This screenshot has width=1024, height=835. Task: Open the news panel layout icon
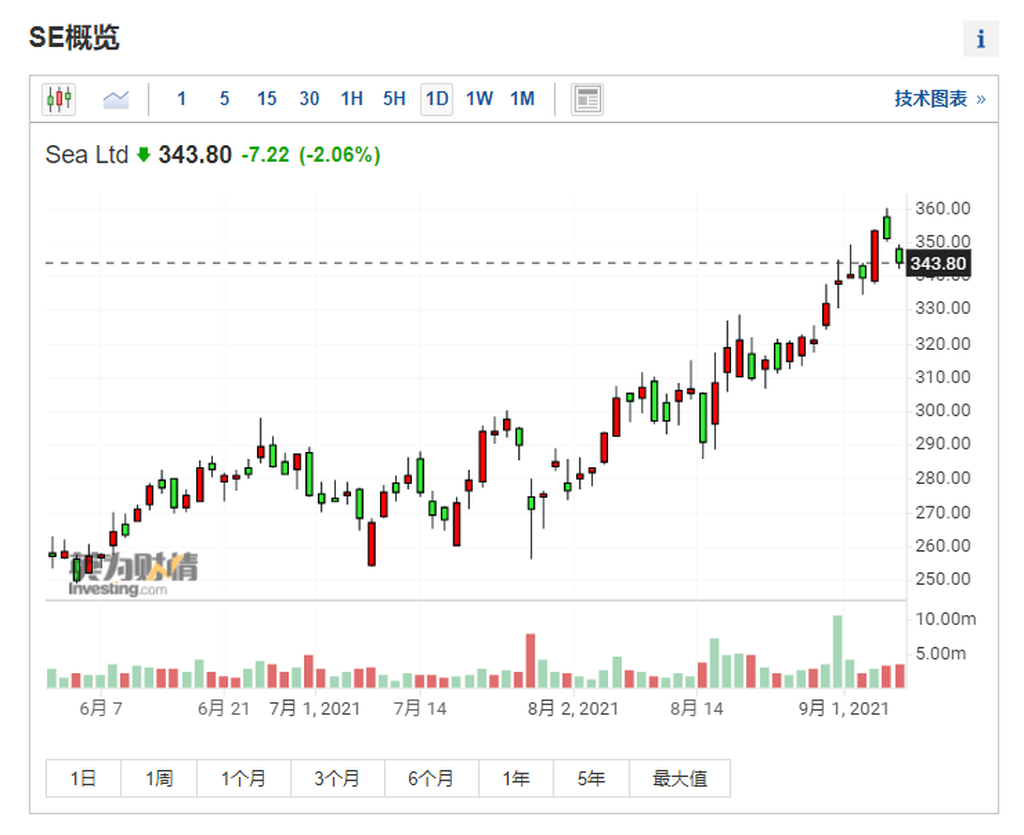click(x=587, y=99)
